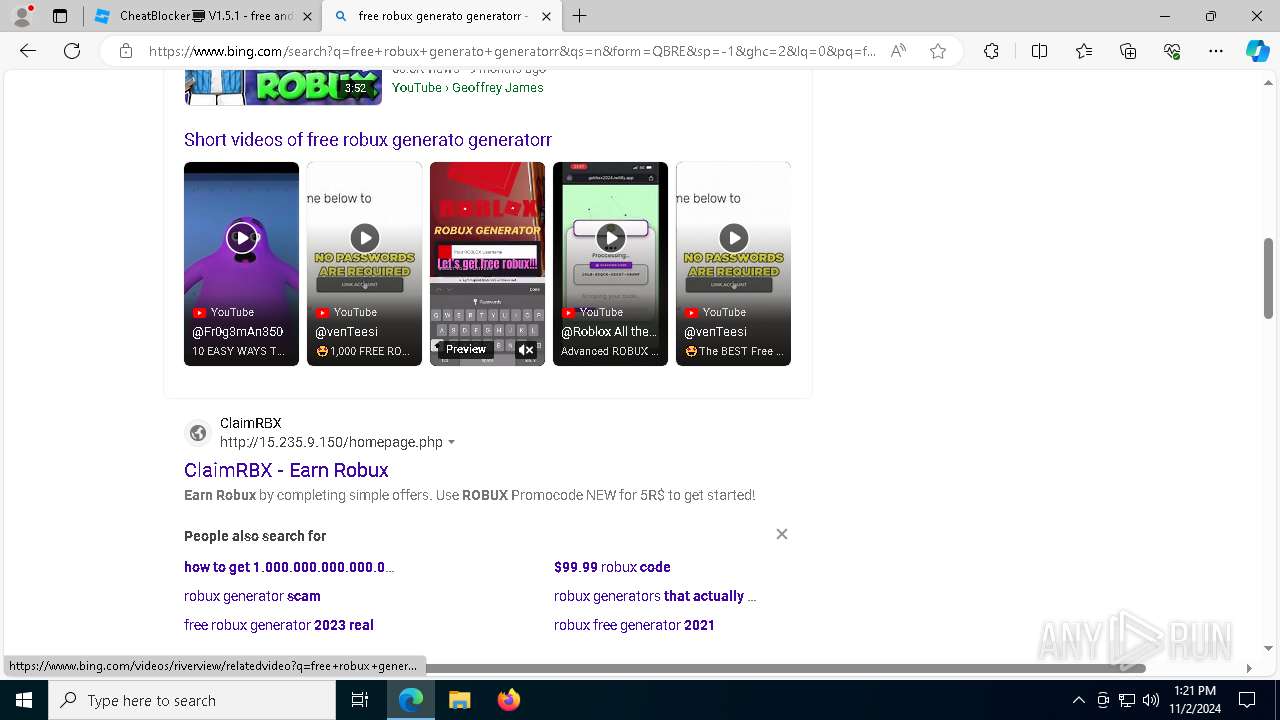Open Short videos of free robux heading
Viewport: 1280px width, 720px height.
(x=368, y=140)
